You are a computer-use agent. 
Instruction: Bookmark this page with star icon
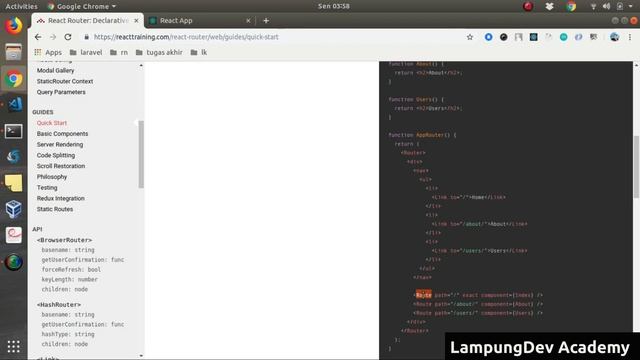click(470, 37)
